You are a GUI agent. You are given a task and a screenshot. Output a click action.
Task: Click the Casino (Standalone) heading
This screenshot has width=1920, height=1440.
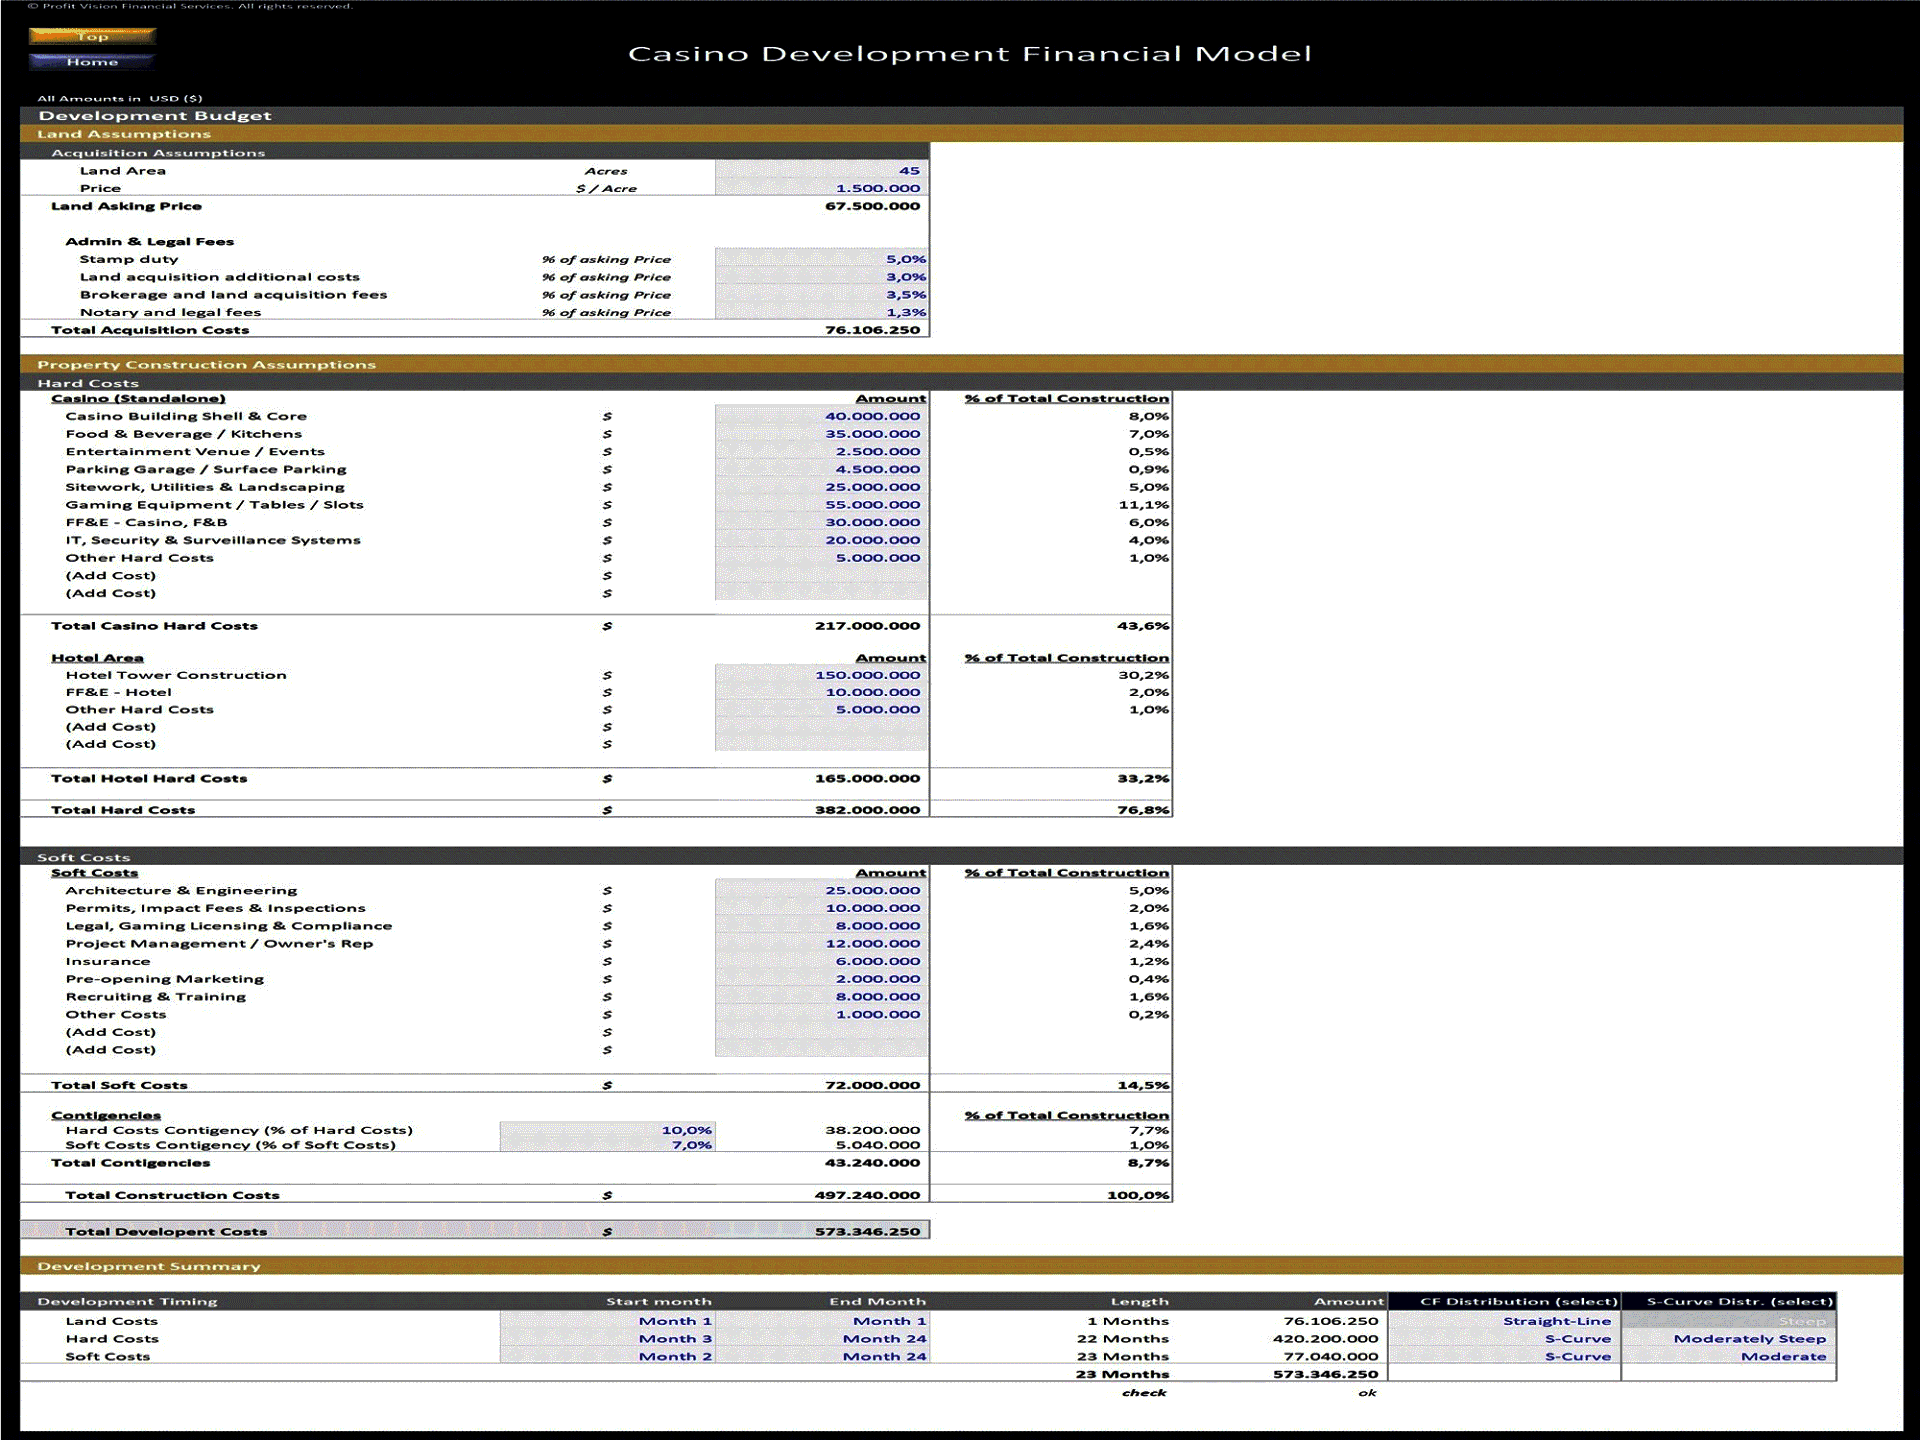(138, 398)
